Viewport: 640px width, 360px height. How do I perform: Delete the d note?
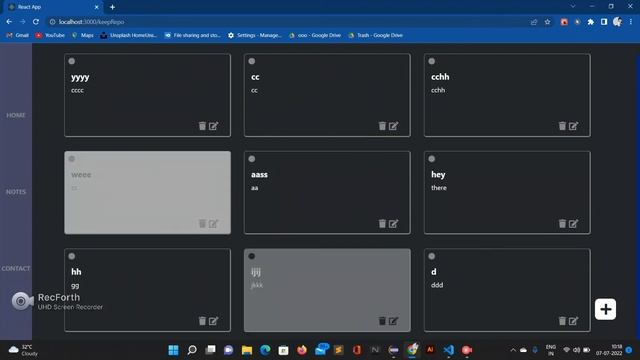point(562,321)
